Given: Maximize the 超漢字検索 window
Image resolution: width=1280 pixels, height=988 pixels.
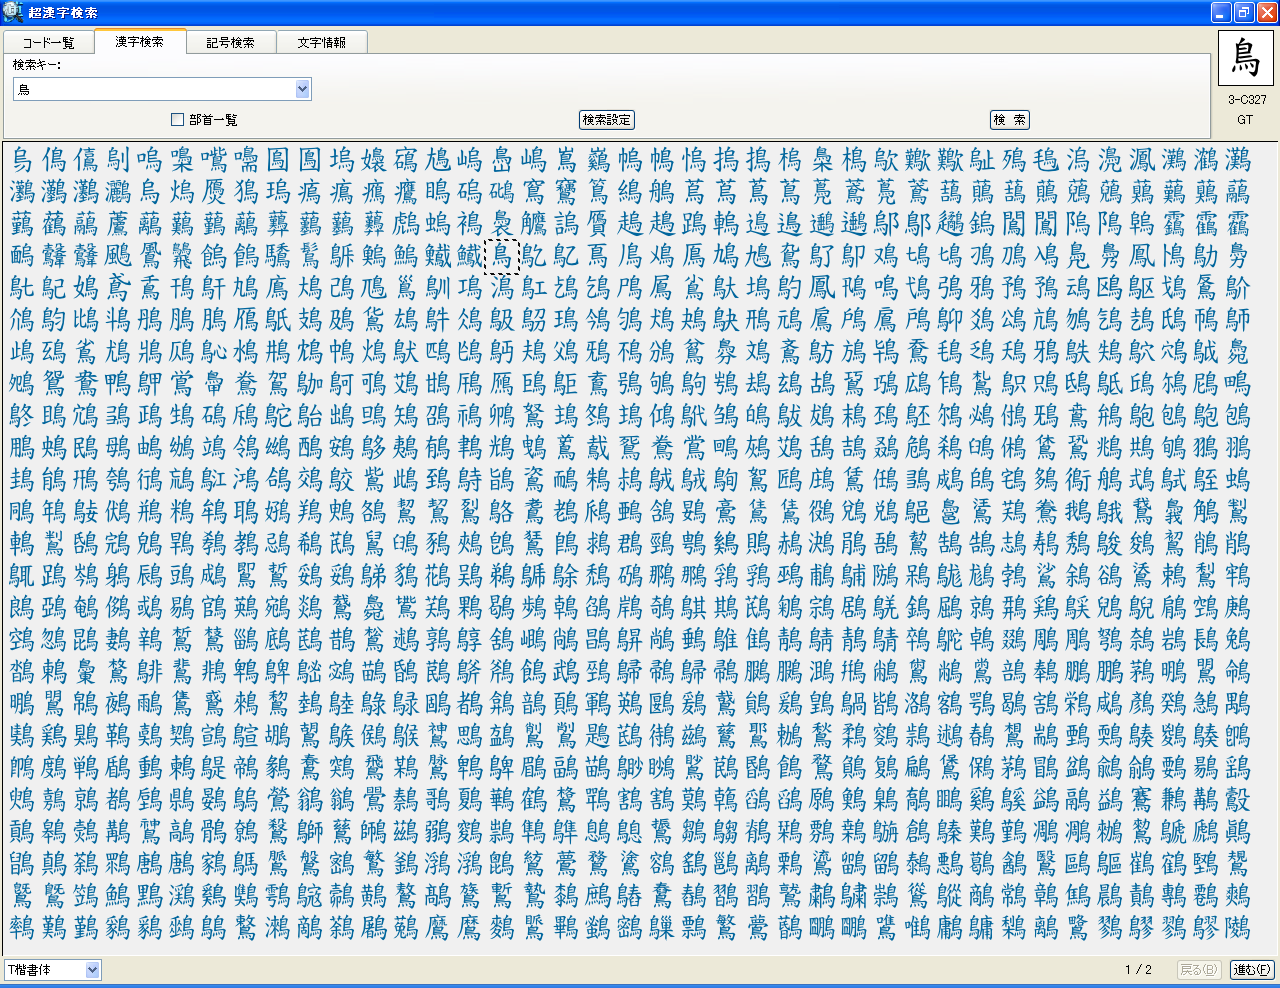Looking at the screenshot, I should (1244, 12).
